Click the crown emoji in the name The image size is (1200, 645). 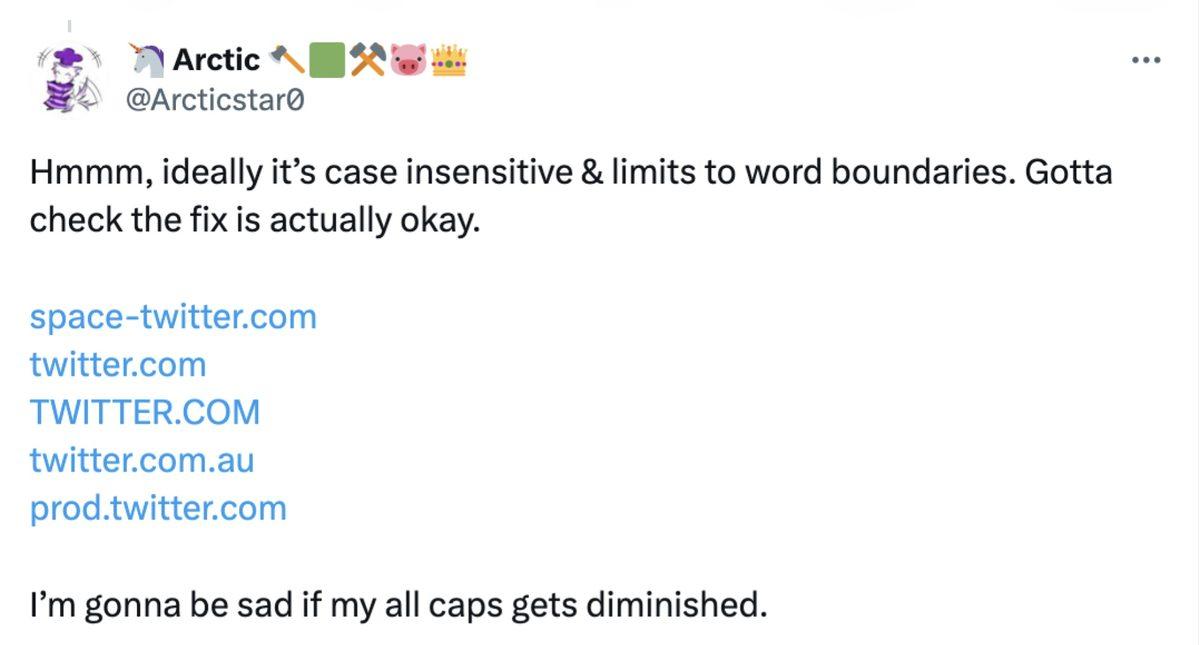[449, 61]
